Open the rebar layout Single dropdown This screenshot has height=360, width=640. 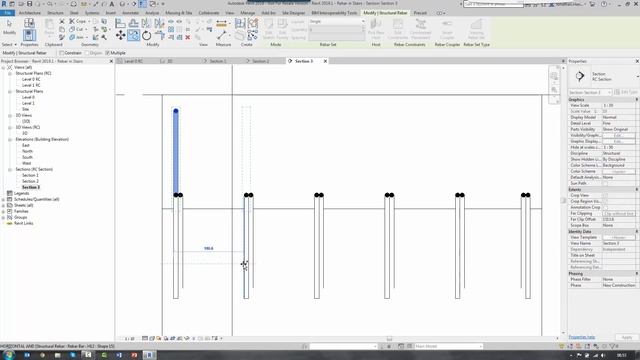[337, 21]
